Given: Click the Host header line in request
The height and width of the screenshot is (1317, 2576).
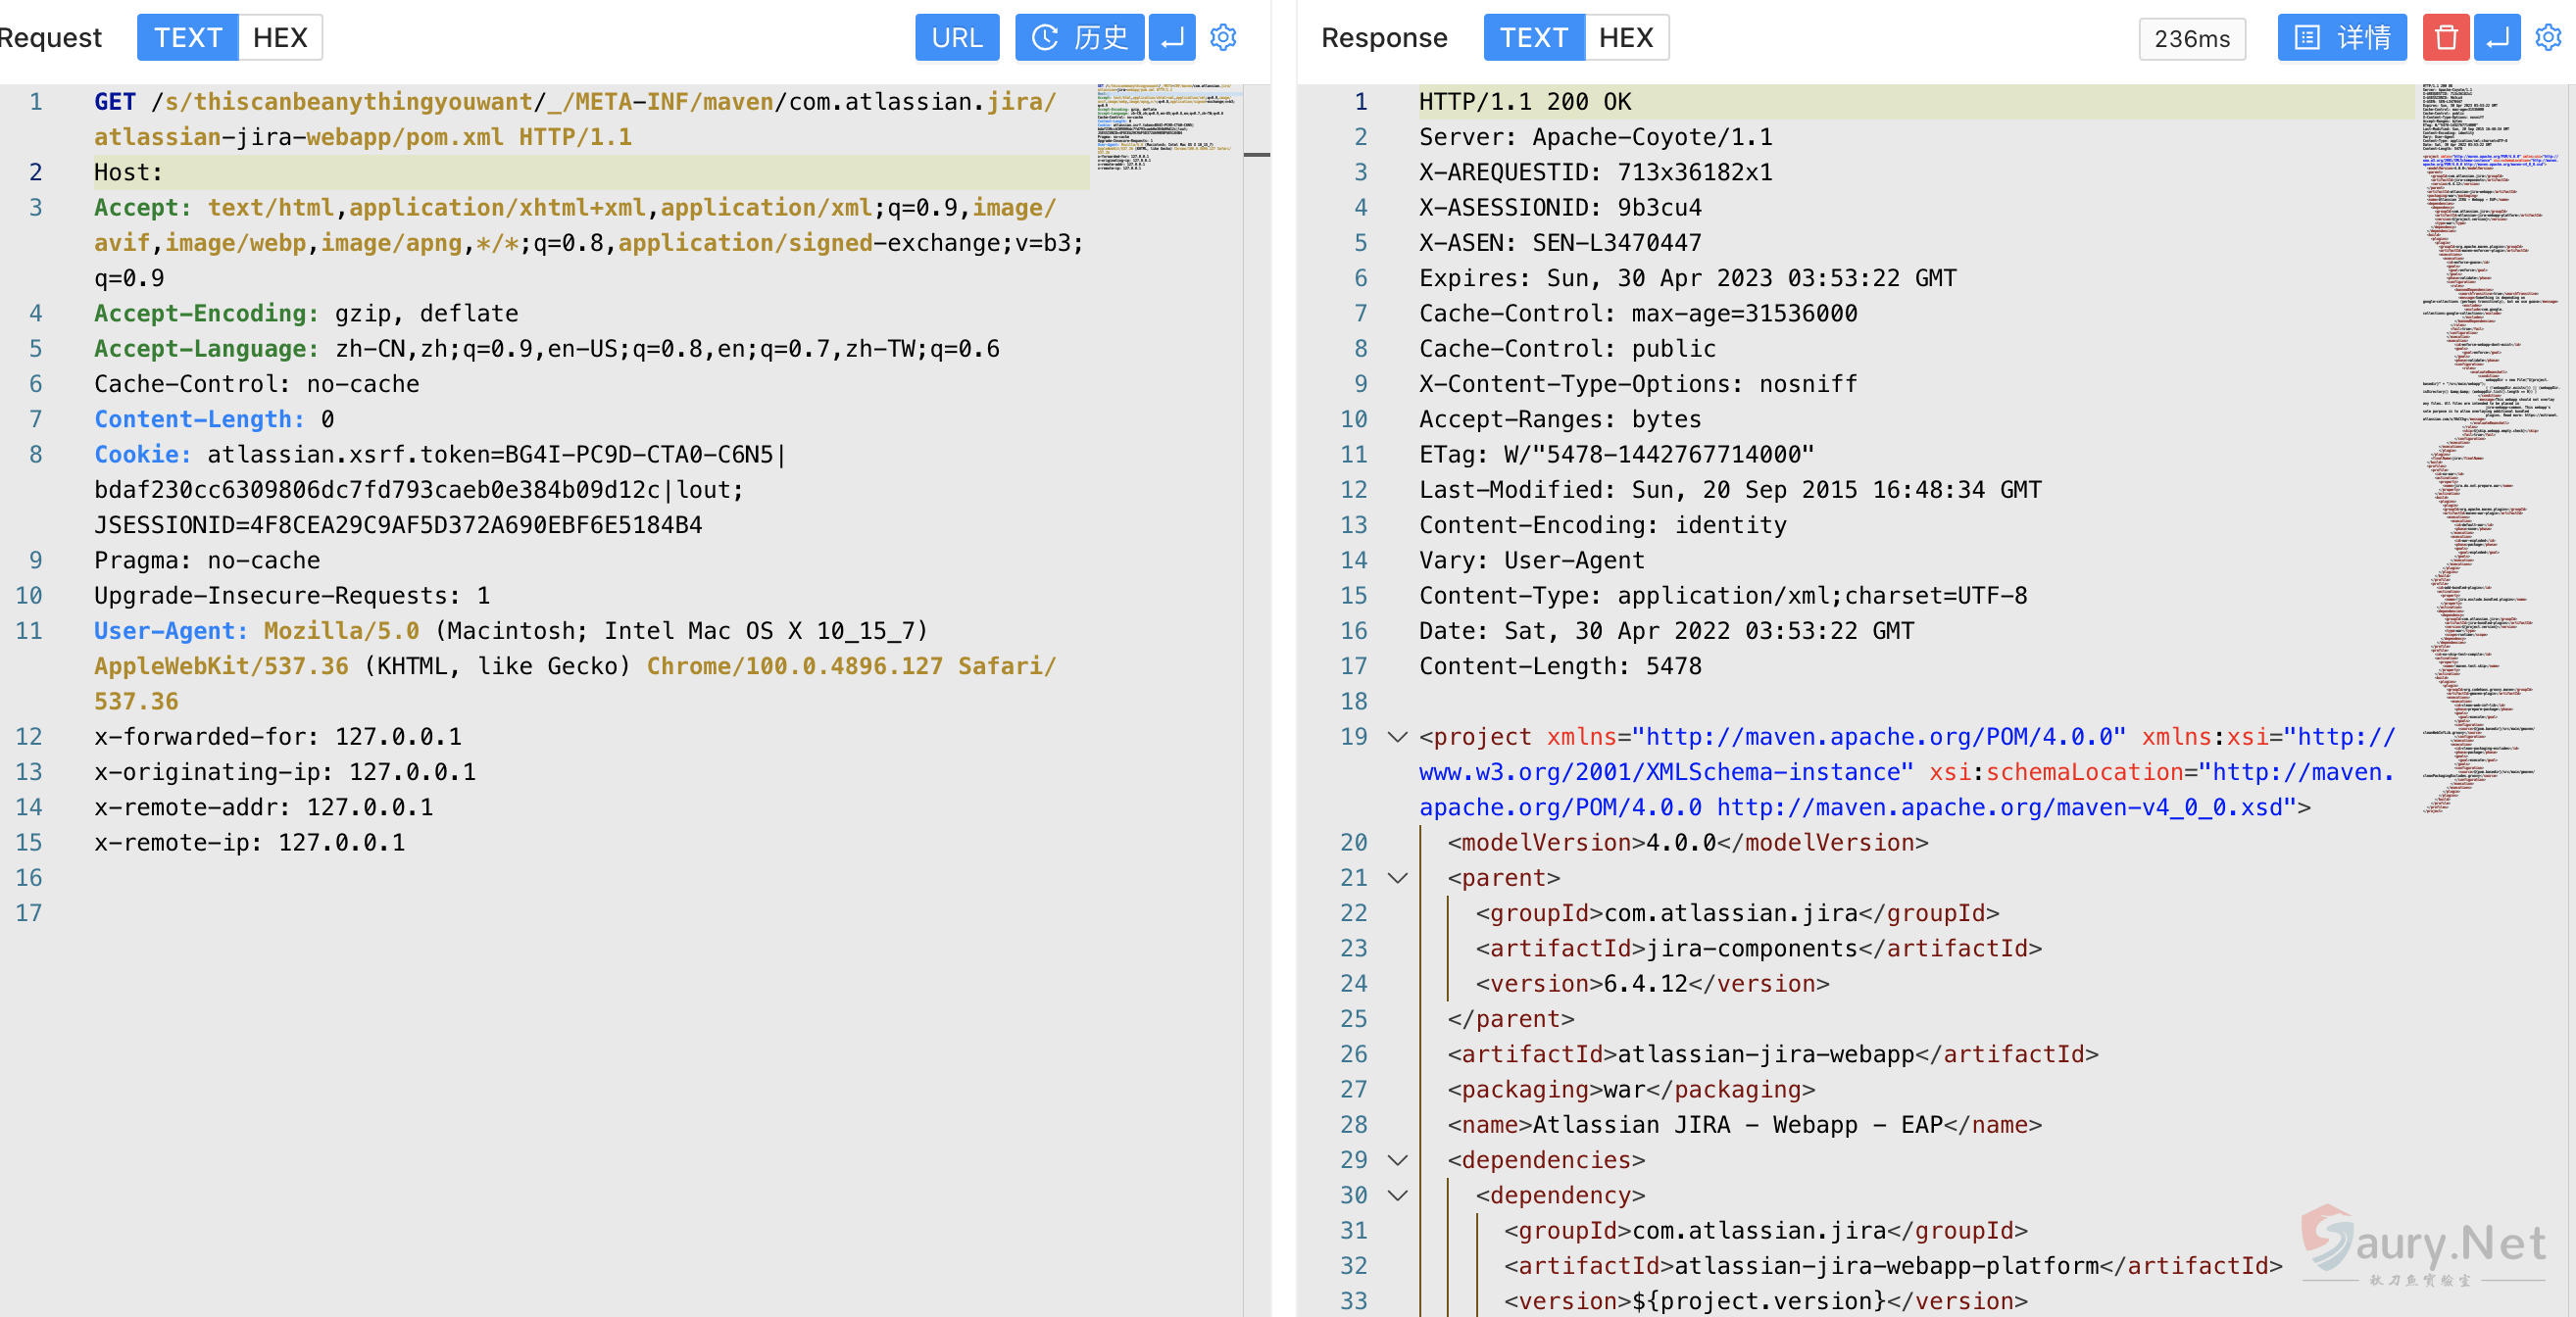Looking at the screenshot, I should pyautogui.click(x=128, y=172).
